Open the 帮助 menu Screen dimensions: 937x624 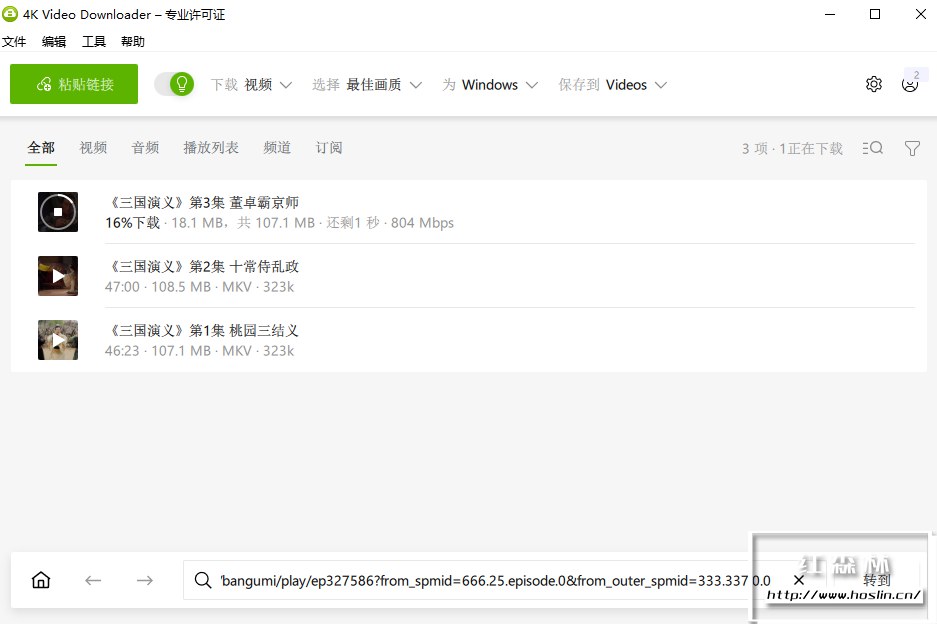pos(133,41)
